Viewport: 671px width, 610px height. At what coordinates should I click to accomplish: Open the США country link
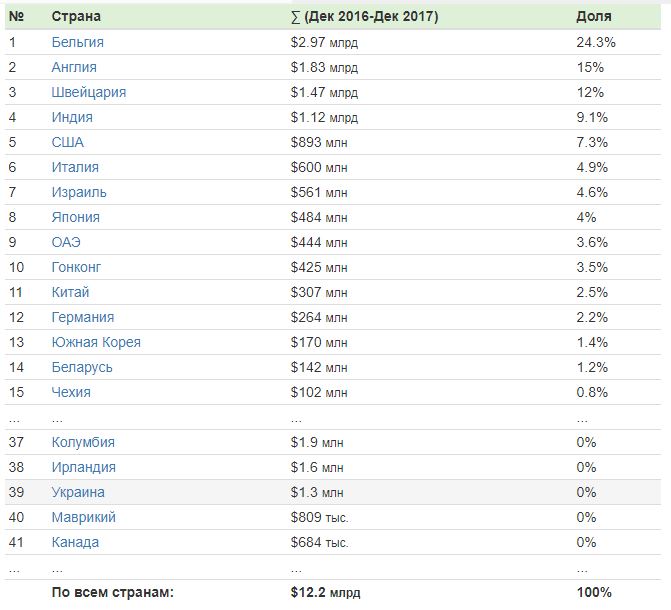tap(67, 142)
